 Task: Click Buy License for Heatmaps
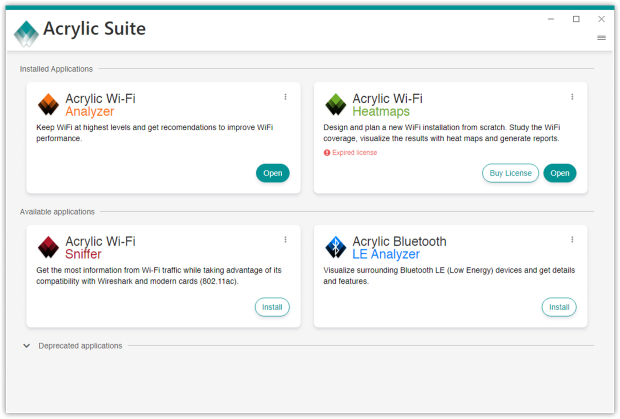point(510,173)
